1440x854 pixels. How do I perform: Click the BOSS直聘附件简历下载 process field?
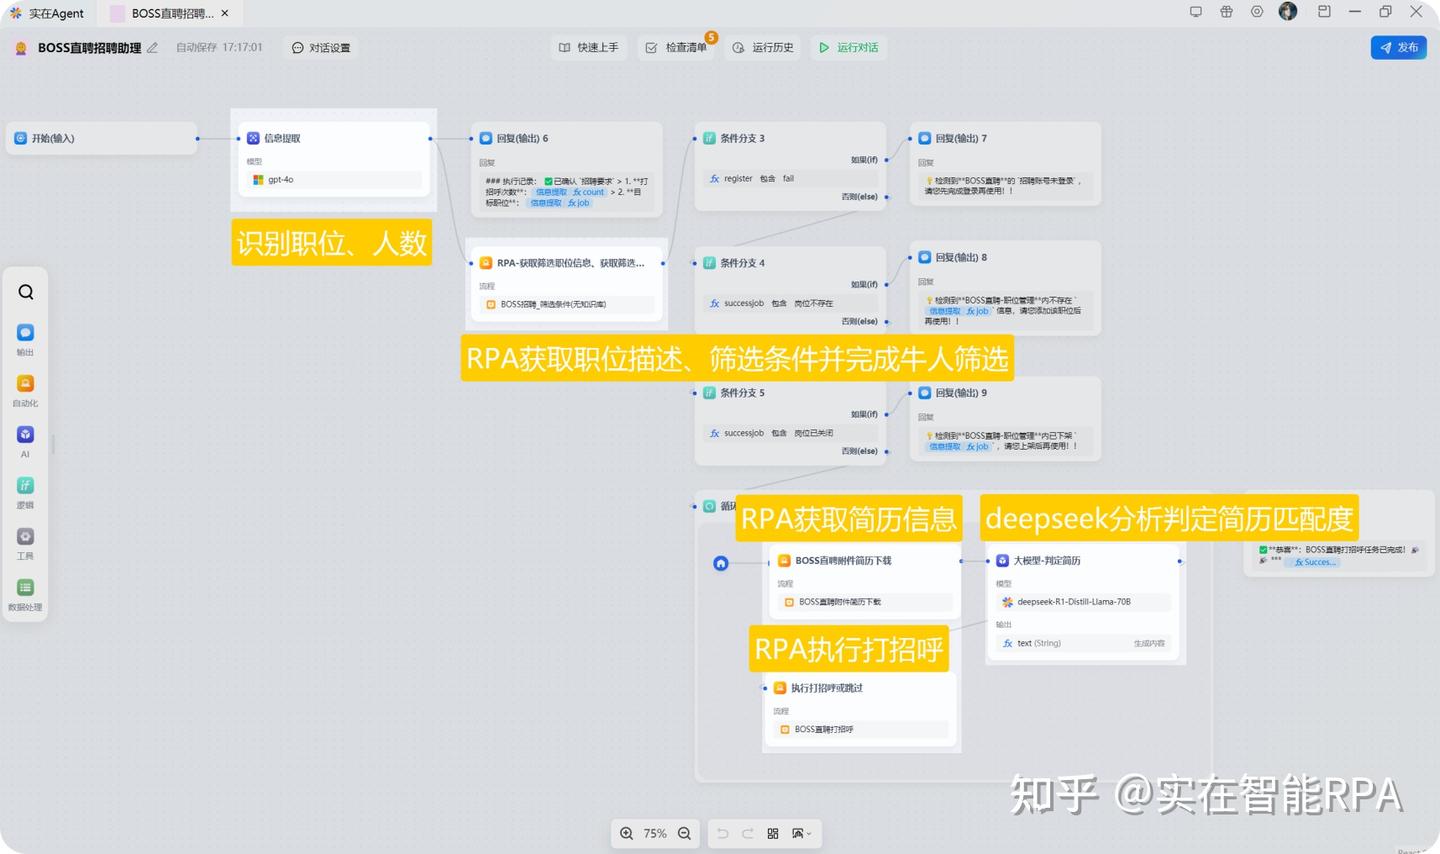coord(865,602)
